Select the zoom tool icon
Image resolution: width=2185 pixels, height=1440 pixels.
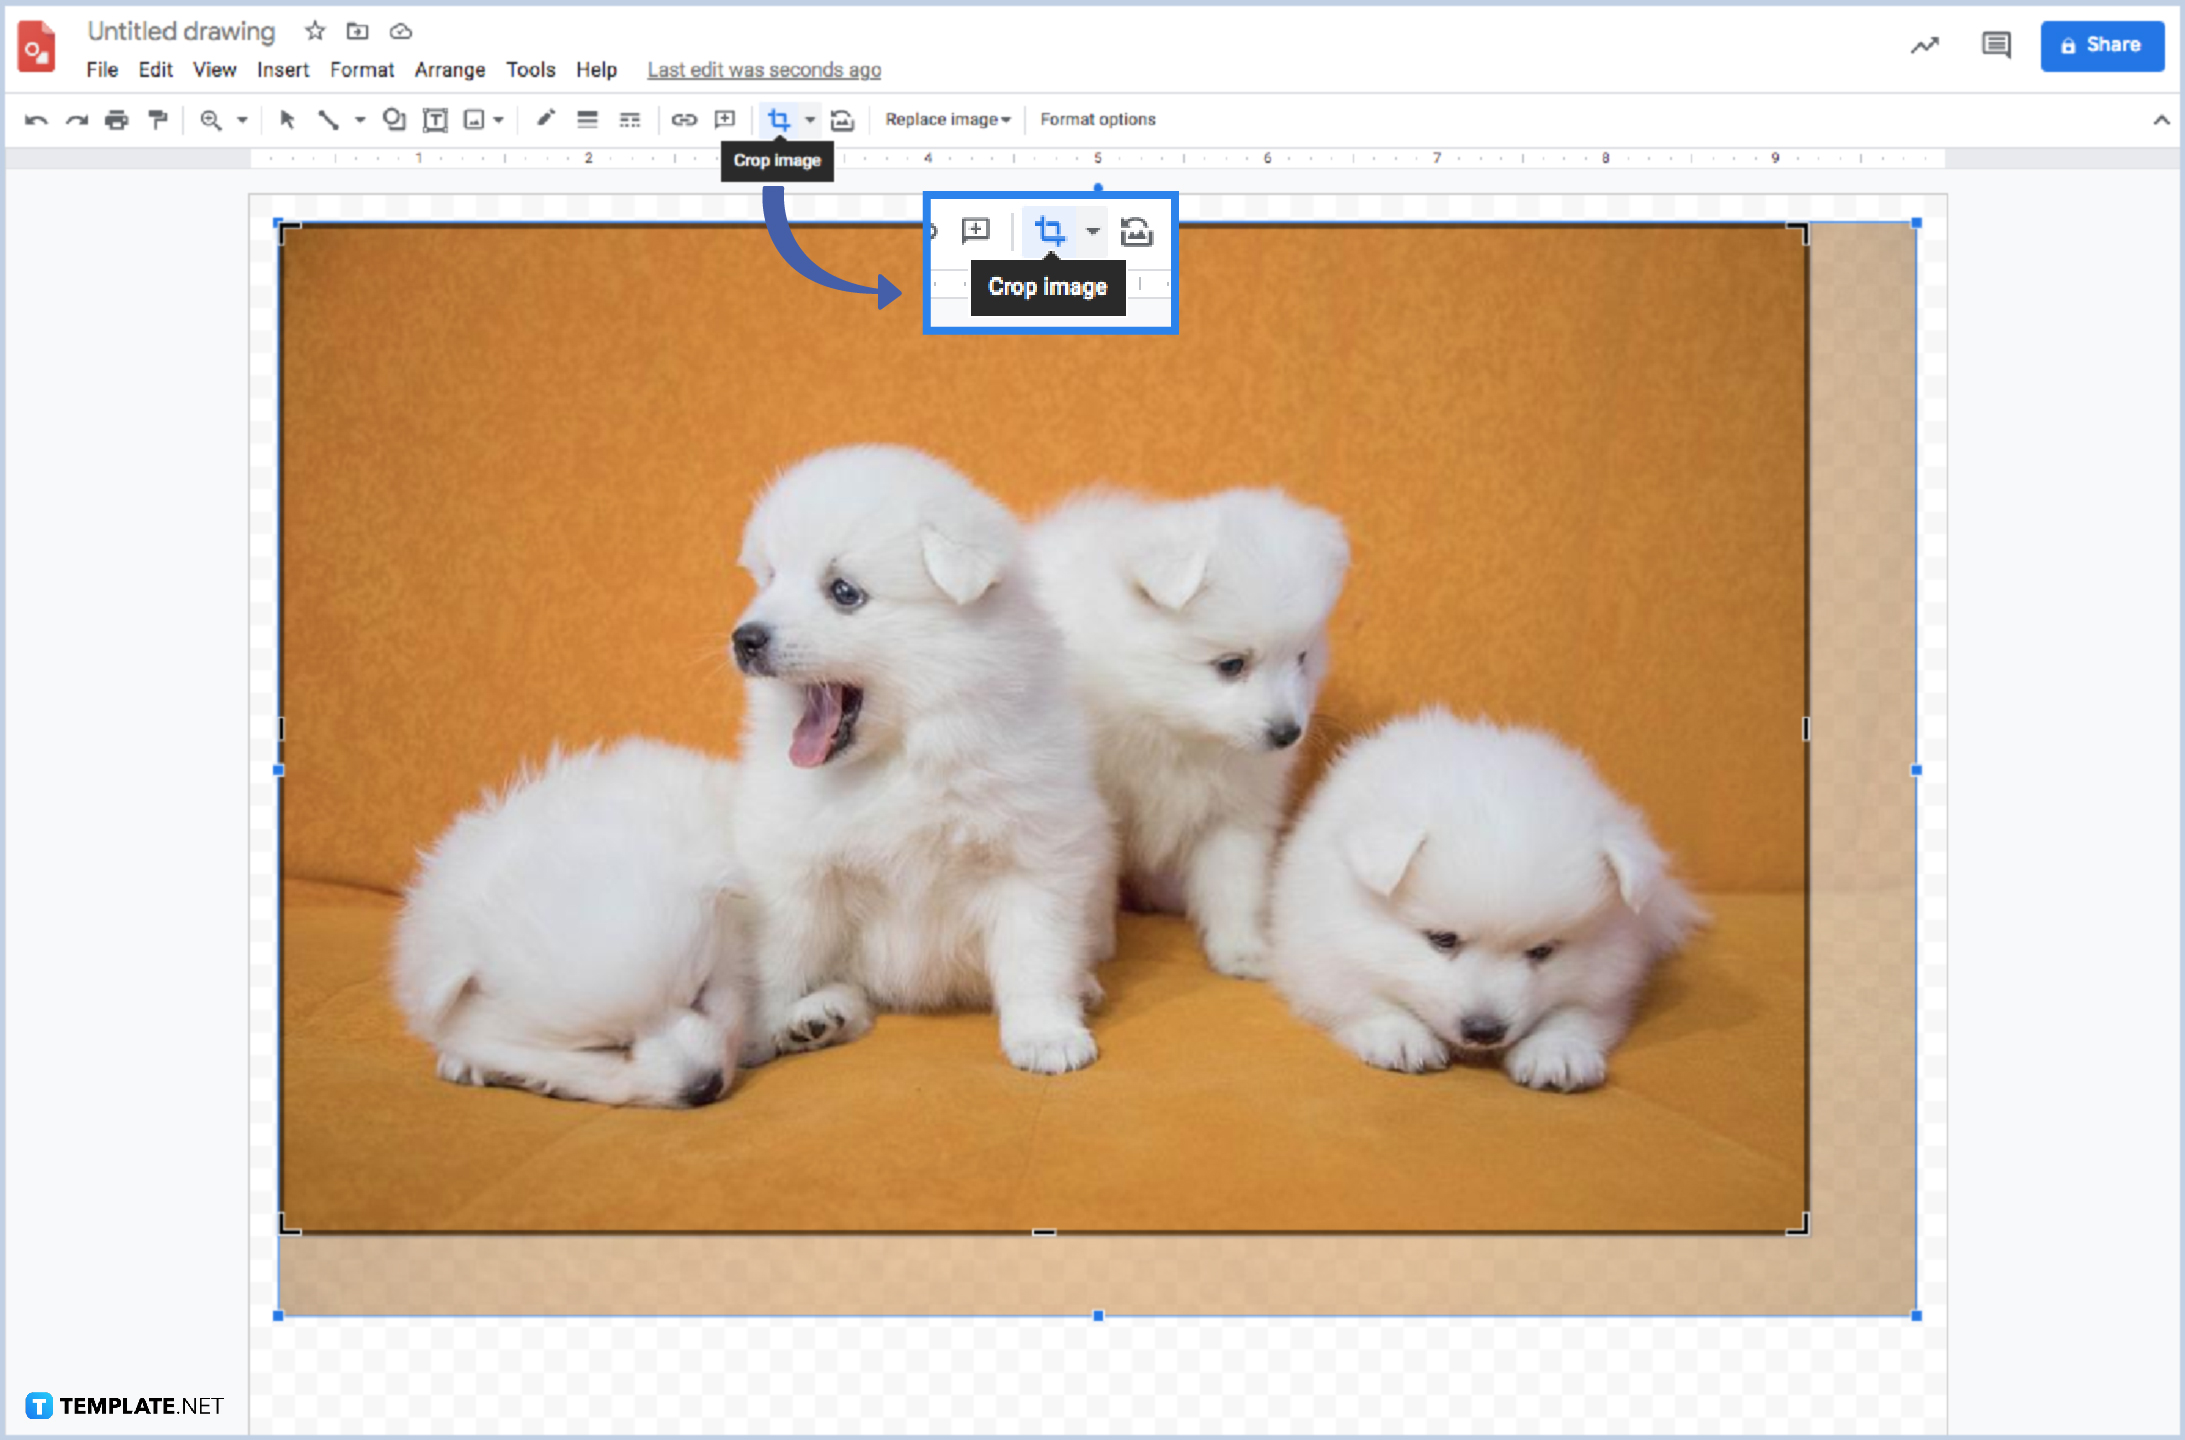[x=210, y=119]
